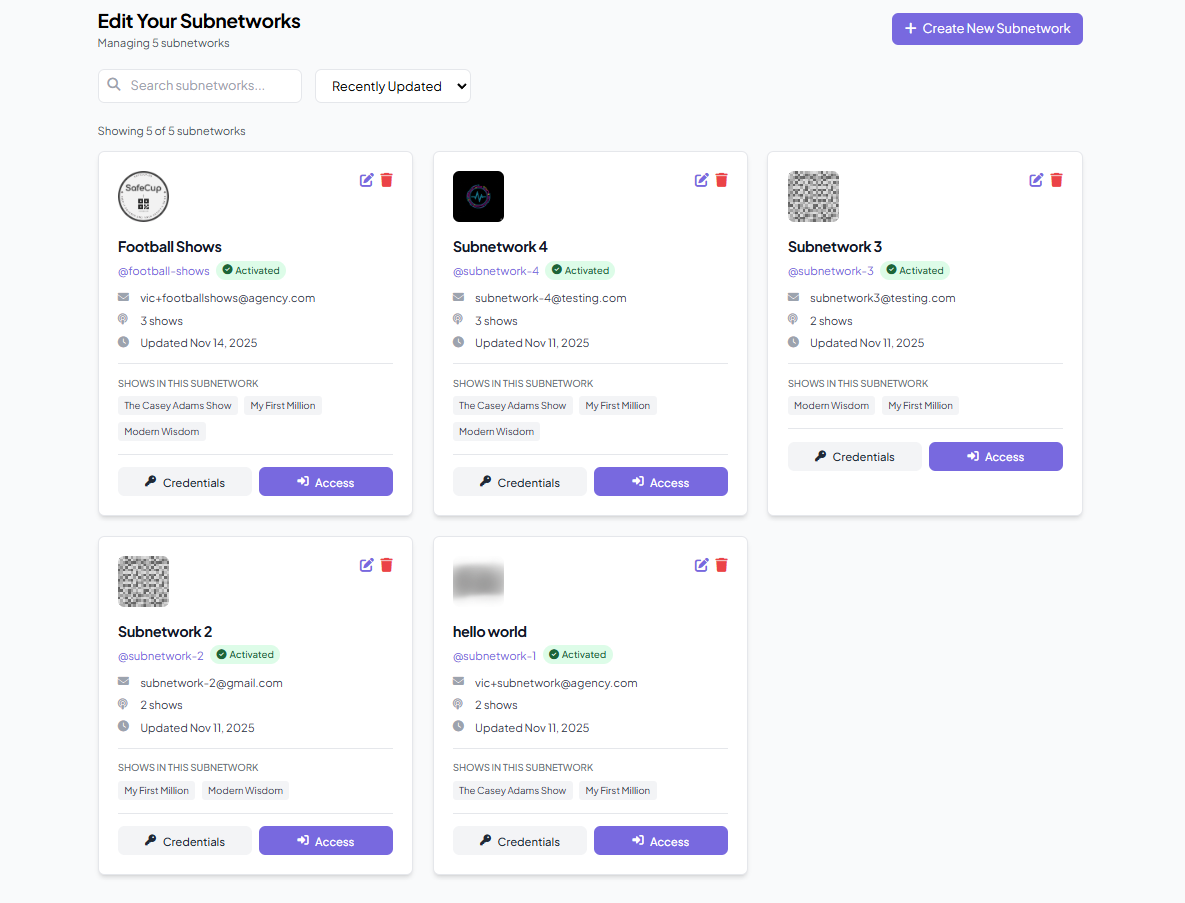The image size is (1185, 903).
Task: Select Modern Wisdom tag in Subnetwork 2 card
Action: click(245, 790)
